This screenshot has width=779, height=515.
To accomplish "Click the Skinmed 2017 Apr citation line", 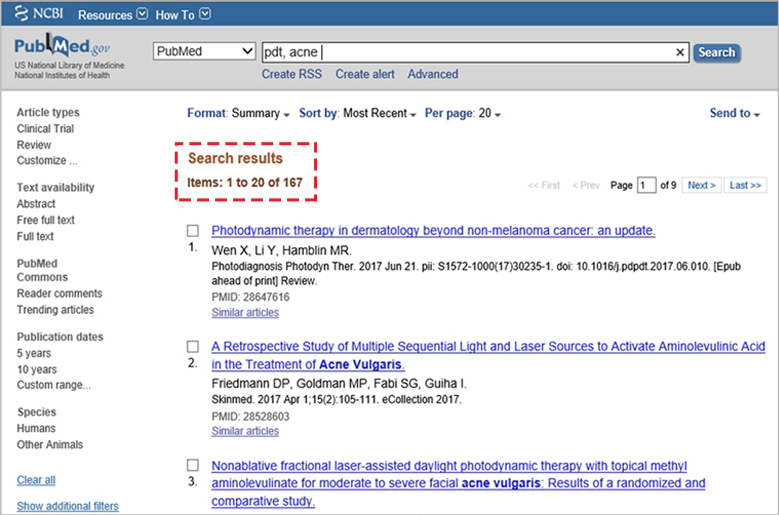I will pos(336,399).
